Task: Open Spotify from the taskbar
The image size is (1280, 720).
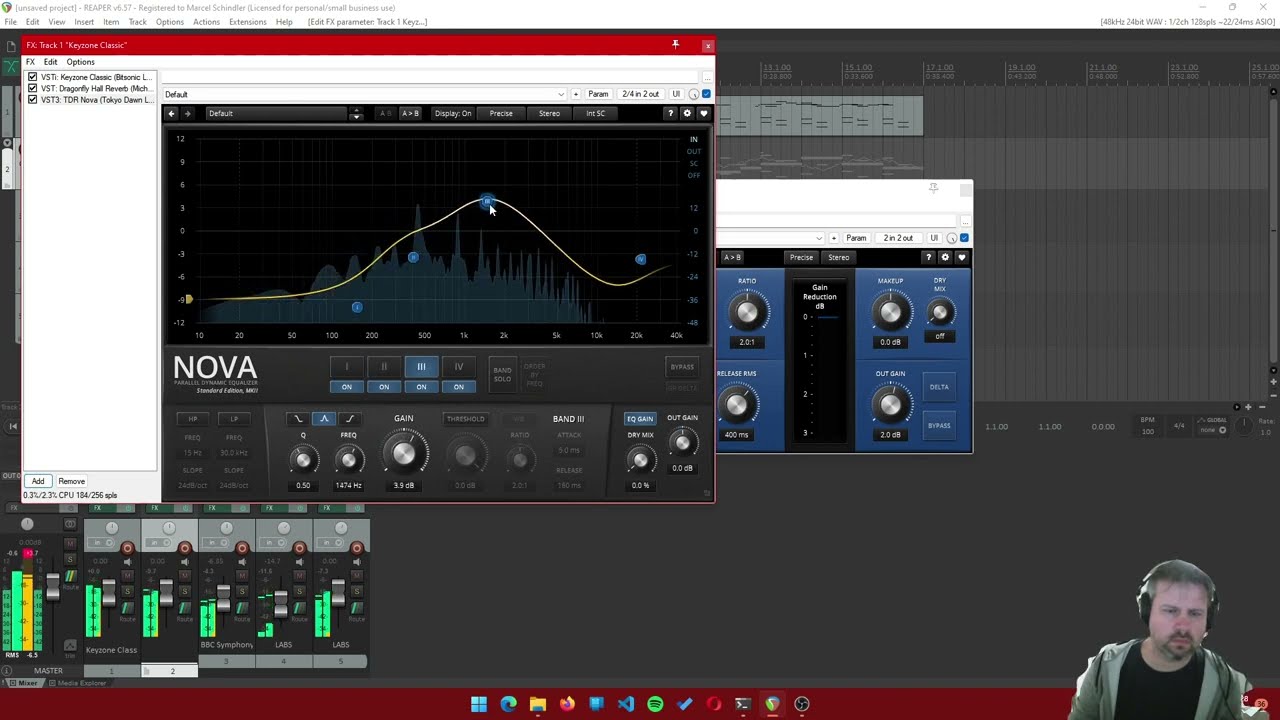Action: pos(655,704)
